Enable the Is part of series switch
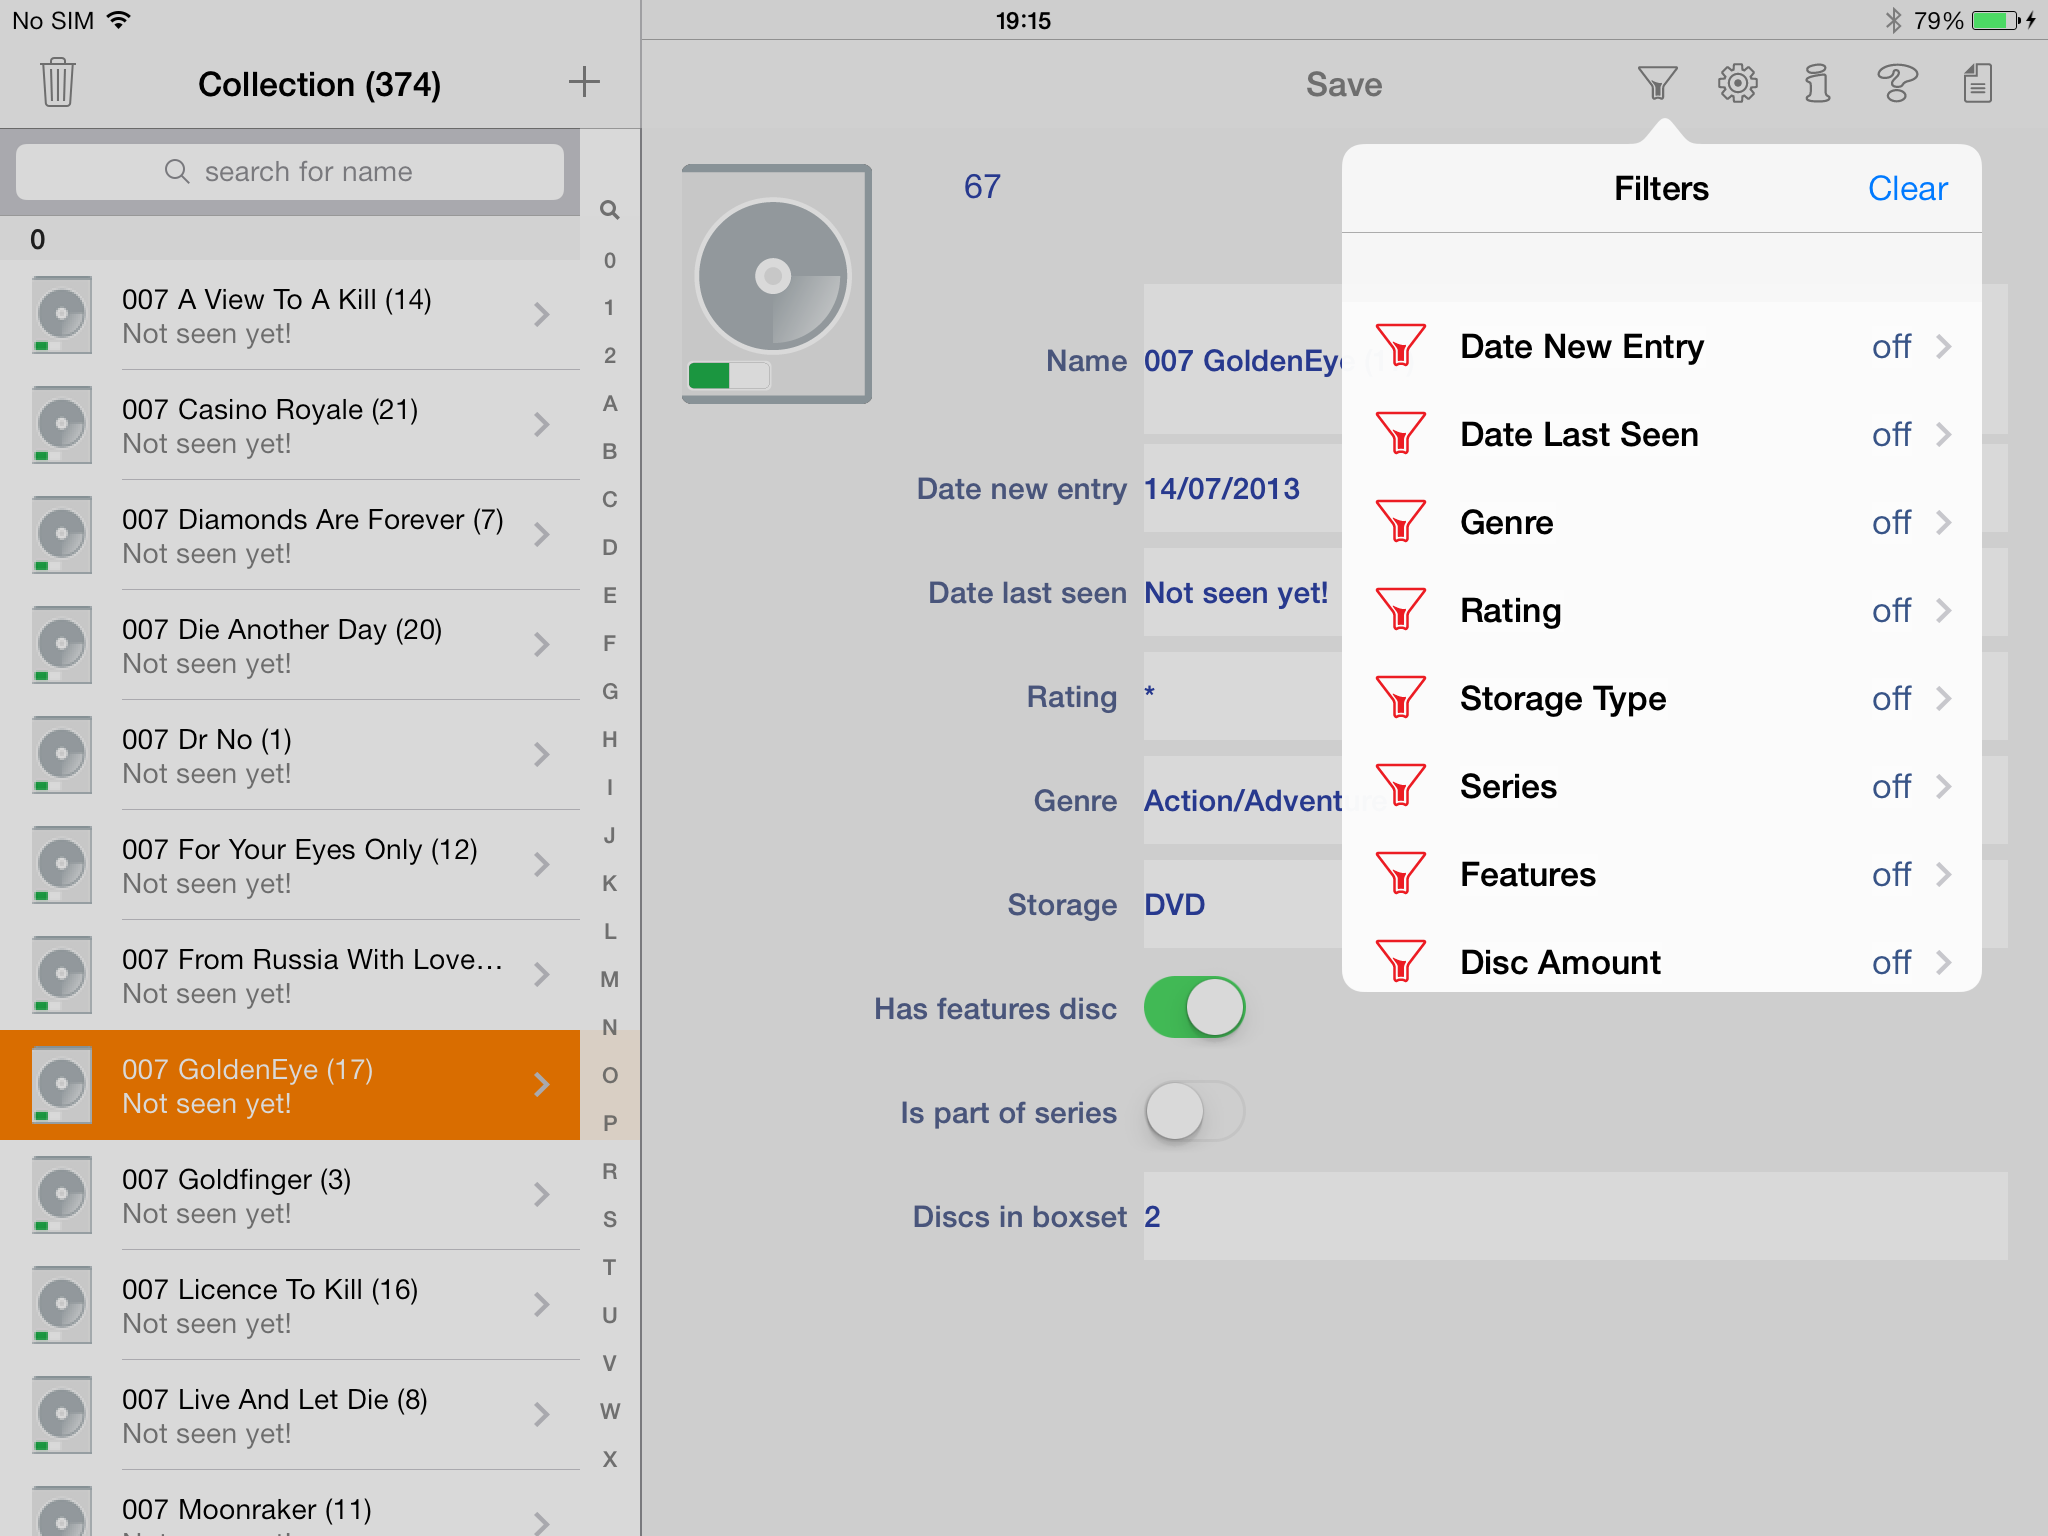2048x1536 pixels. pyautogui.click(x=1194, y=1112)
